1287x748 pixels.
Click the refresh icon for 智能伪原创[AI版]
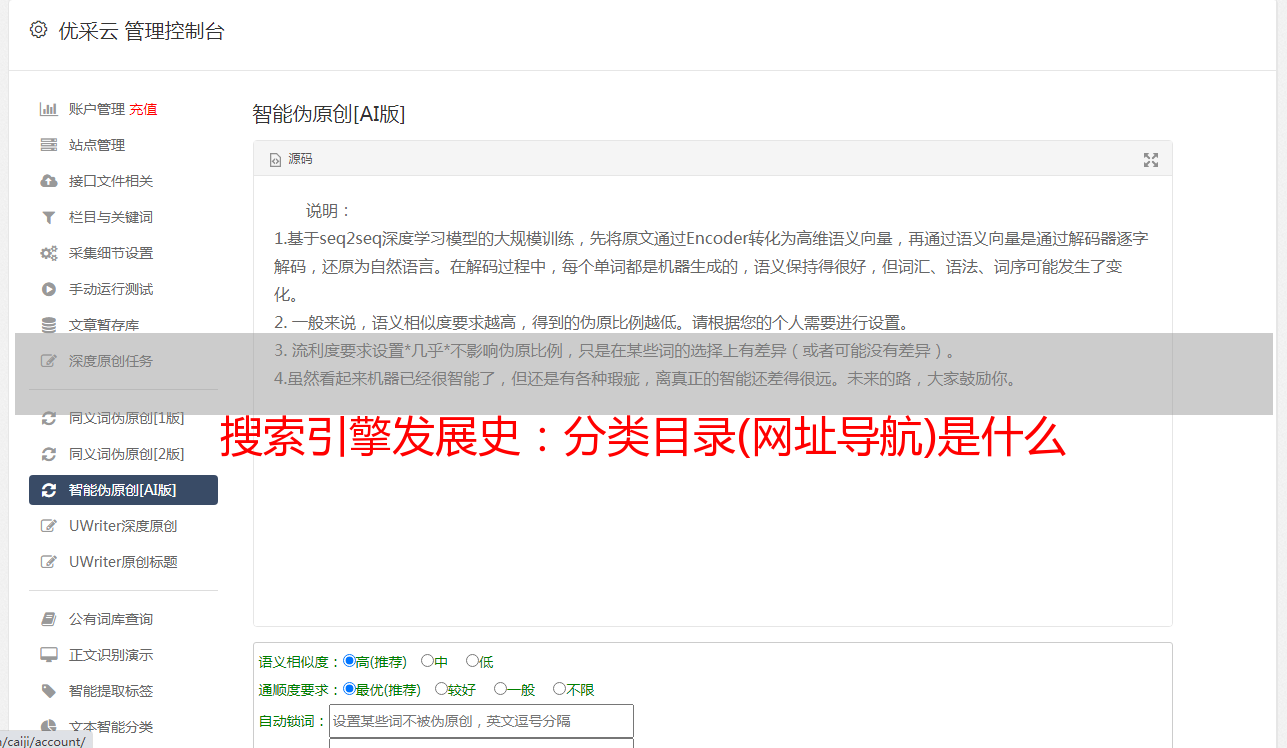click(x=48, y=490)
